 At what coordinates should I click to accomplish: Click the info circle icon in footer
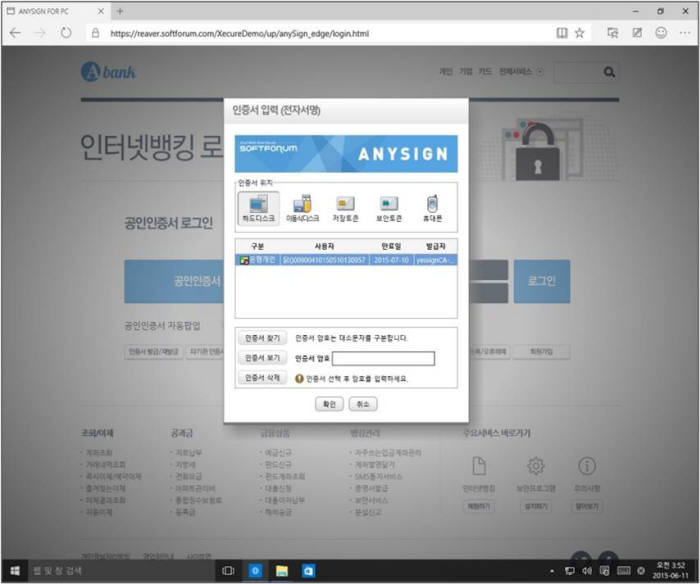(x=587, y=466)
